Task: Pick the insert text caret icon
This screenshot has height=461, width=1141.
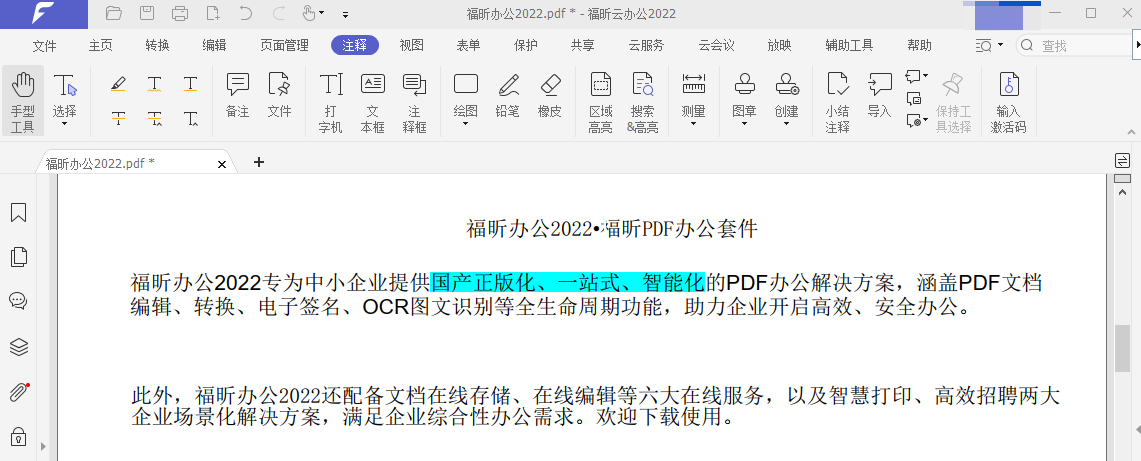Action: 191,118
